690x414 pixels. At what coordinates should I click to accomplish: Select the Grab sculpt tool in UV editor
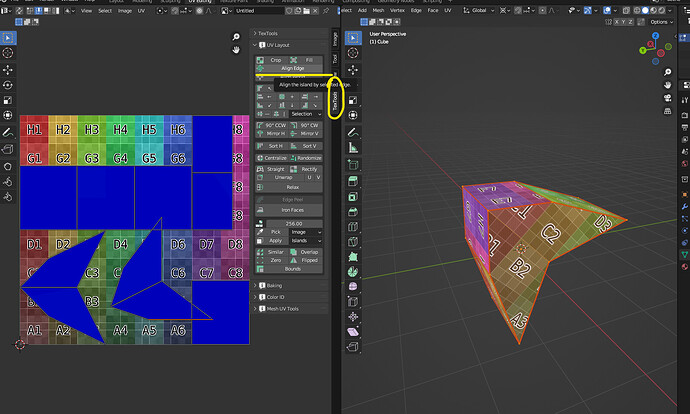coord(8,166)
